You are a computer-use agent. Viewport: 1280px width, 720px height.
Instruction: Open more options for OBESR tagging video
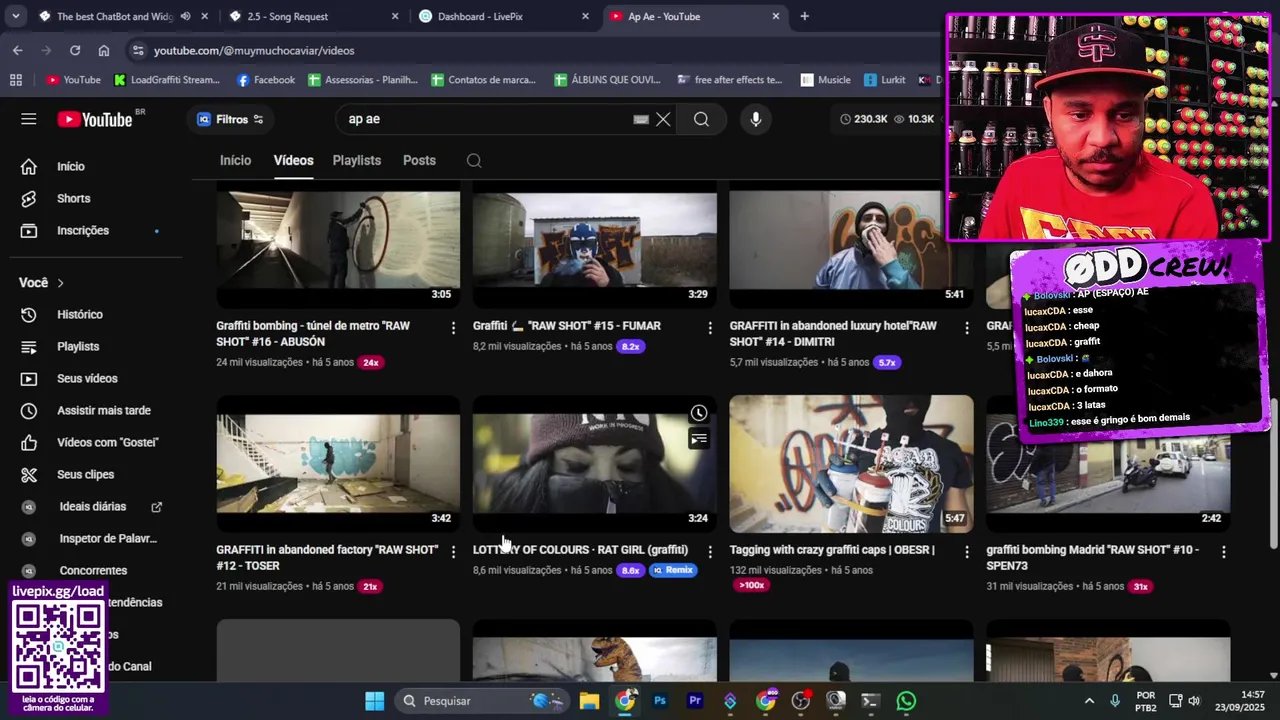coord(966,551)
